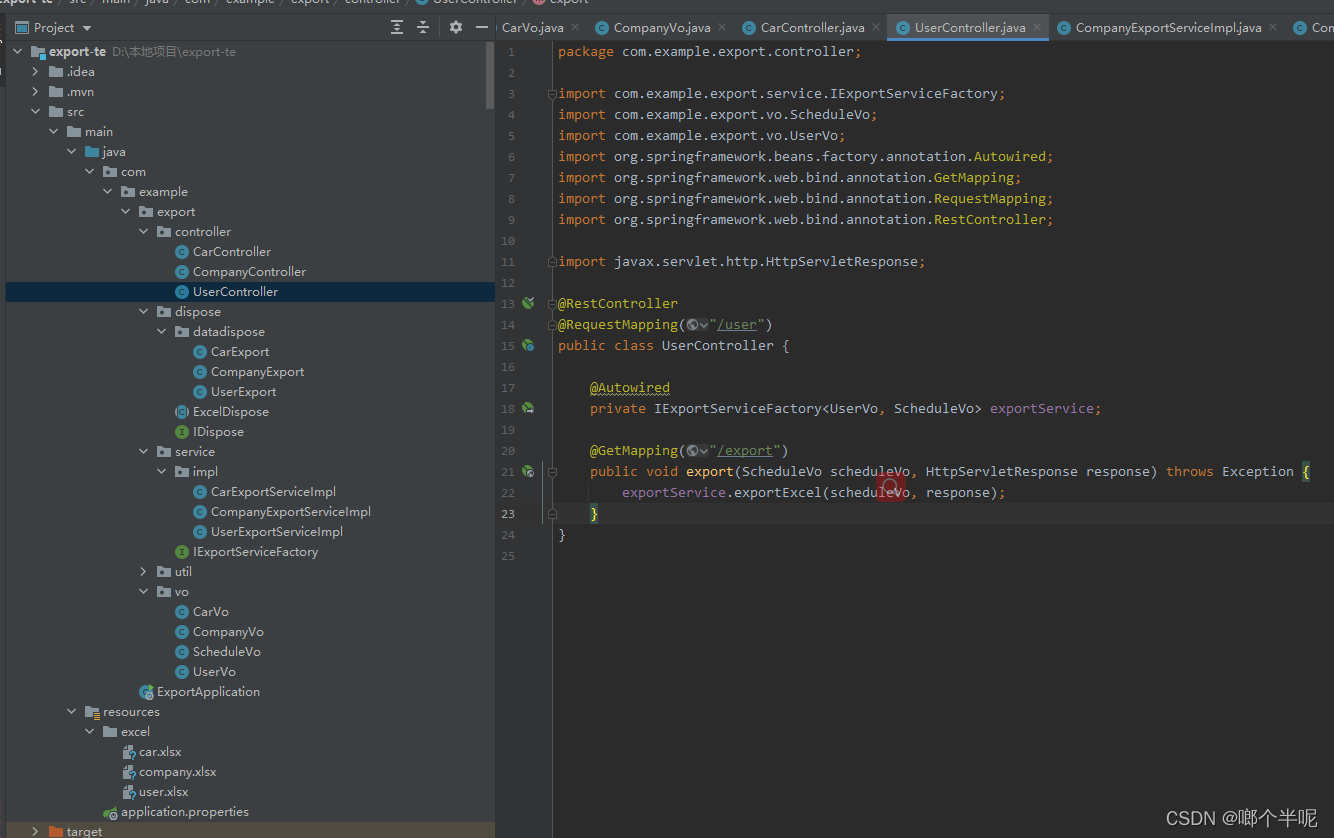The width and height of the screenshot is (1334, 838).
Task: Click the ExportApplication Spring Boot icon
Action: [146, 692]
